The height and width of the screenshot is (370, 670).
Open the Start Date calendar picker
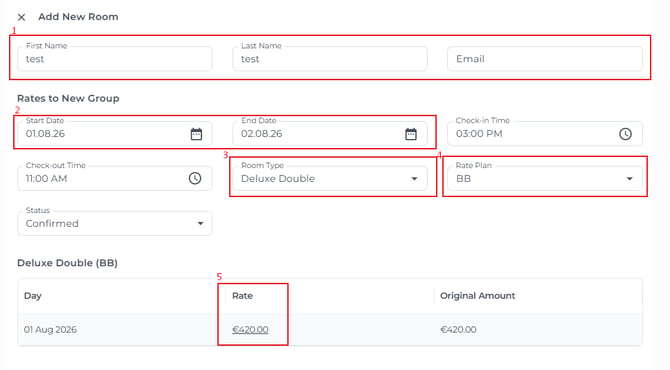pos(196,134)
